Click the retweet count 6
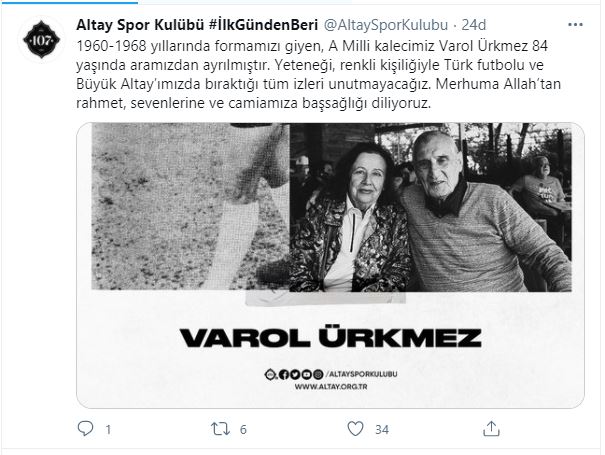This screenshot has width=605, height=455. [243, 429]
